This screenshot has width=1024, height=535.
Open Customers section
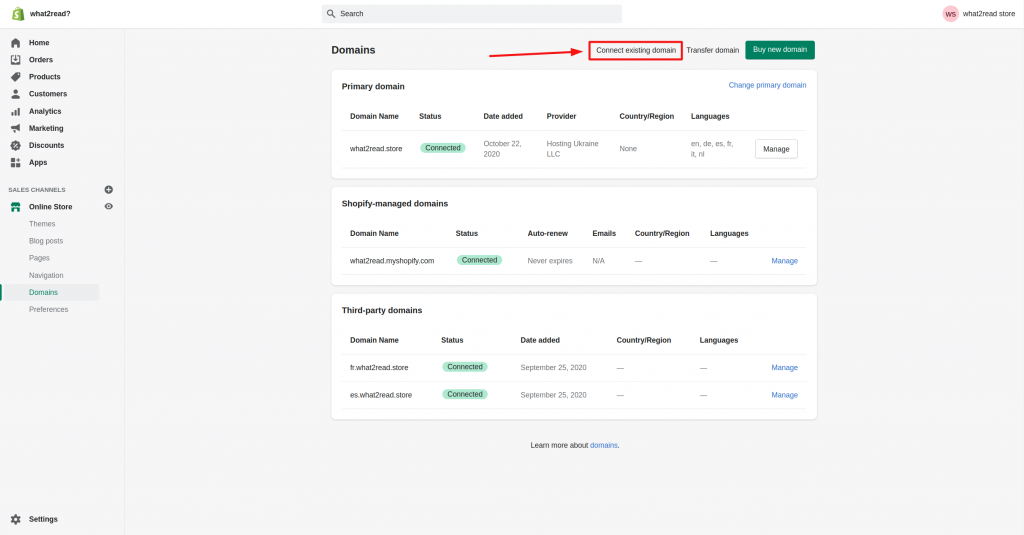(x=48, y=94)
